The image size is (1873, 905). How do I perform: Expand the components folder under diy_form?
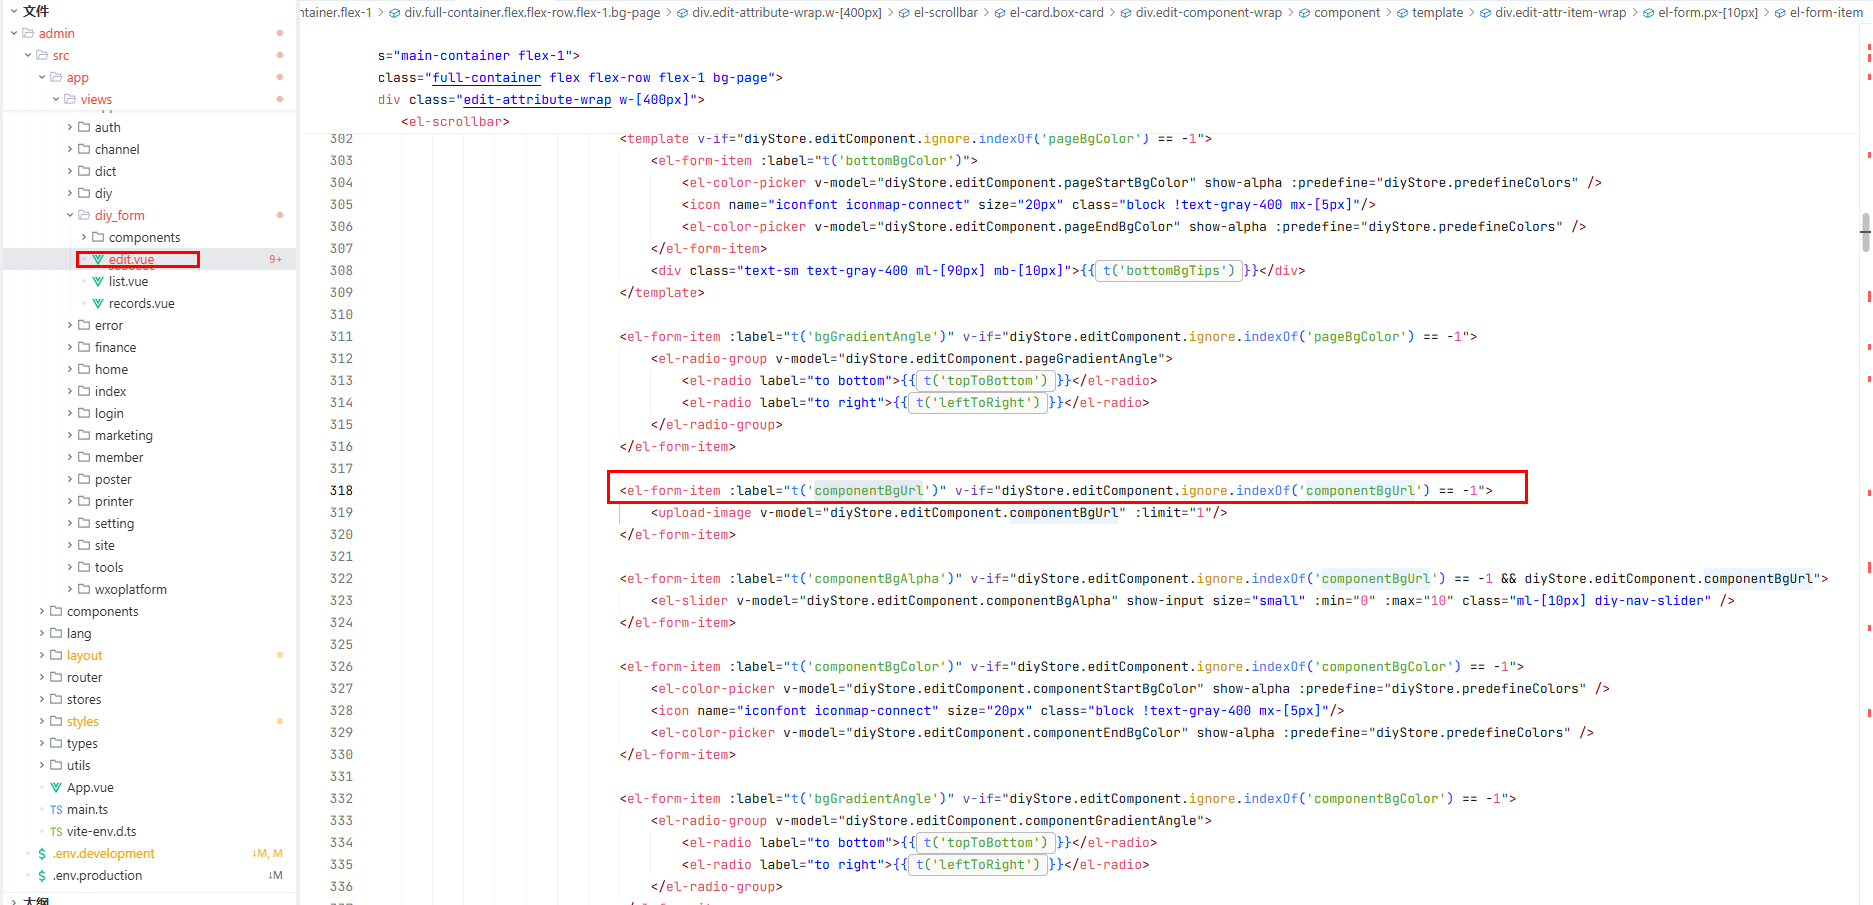point(144,238)
